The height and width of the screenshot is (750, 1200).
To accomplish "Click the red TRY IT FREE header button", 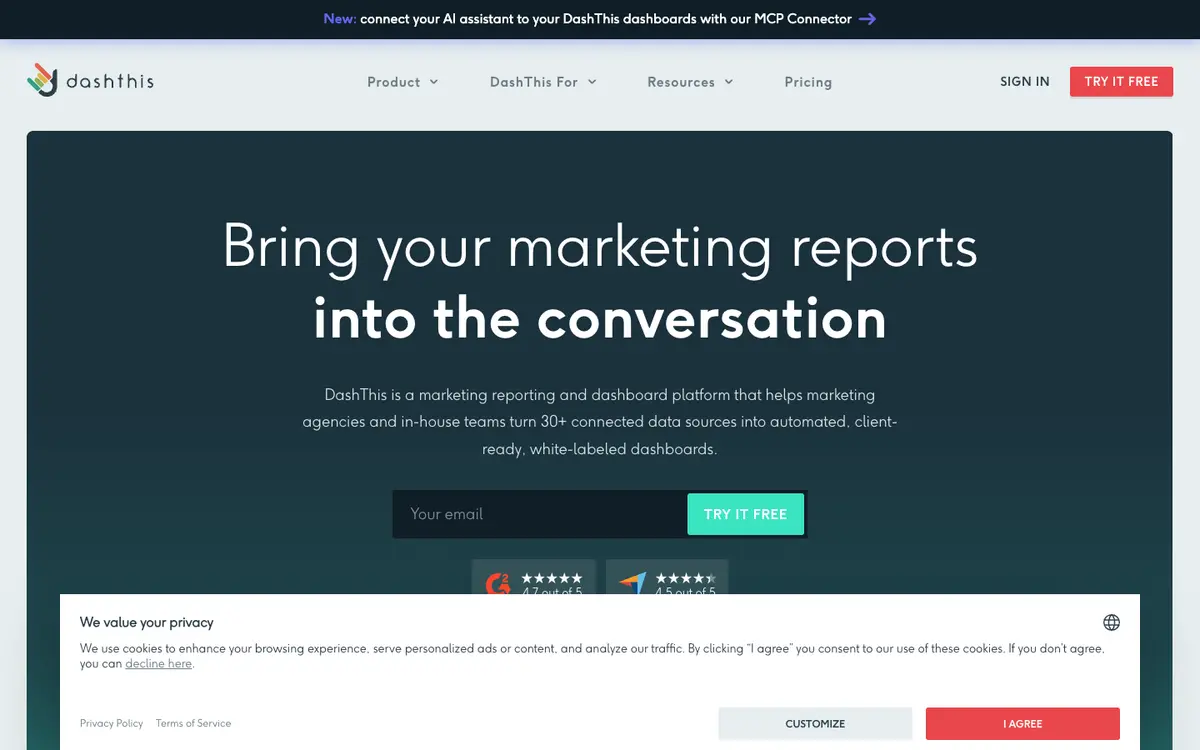I will (x=1121, y=82).
